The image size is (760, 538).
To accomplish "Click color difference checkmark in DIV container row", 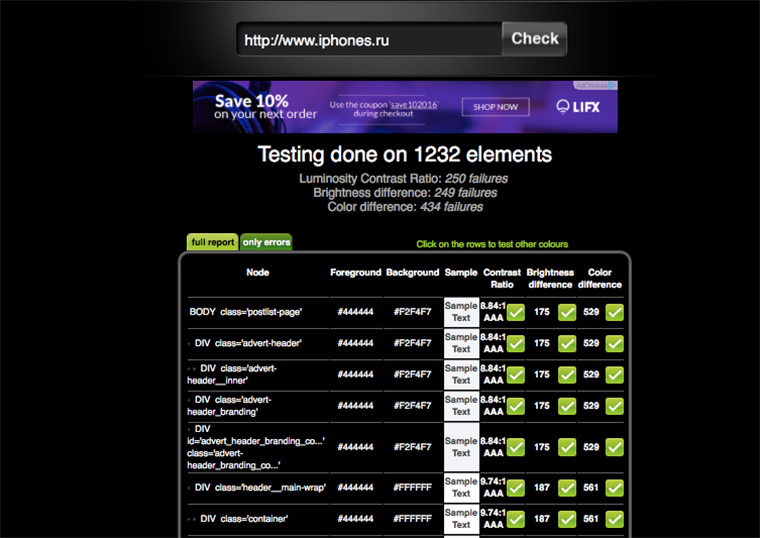I will 615,520.
